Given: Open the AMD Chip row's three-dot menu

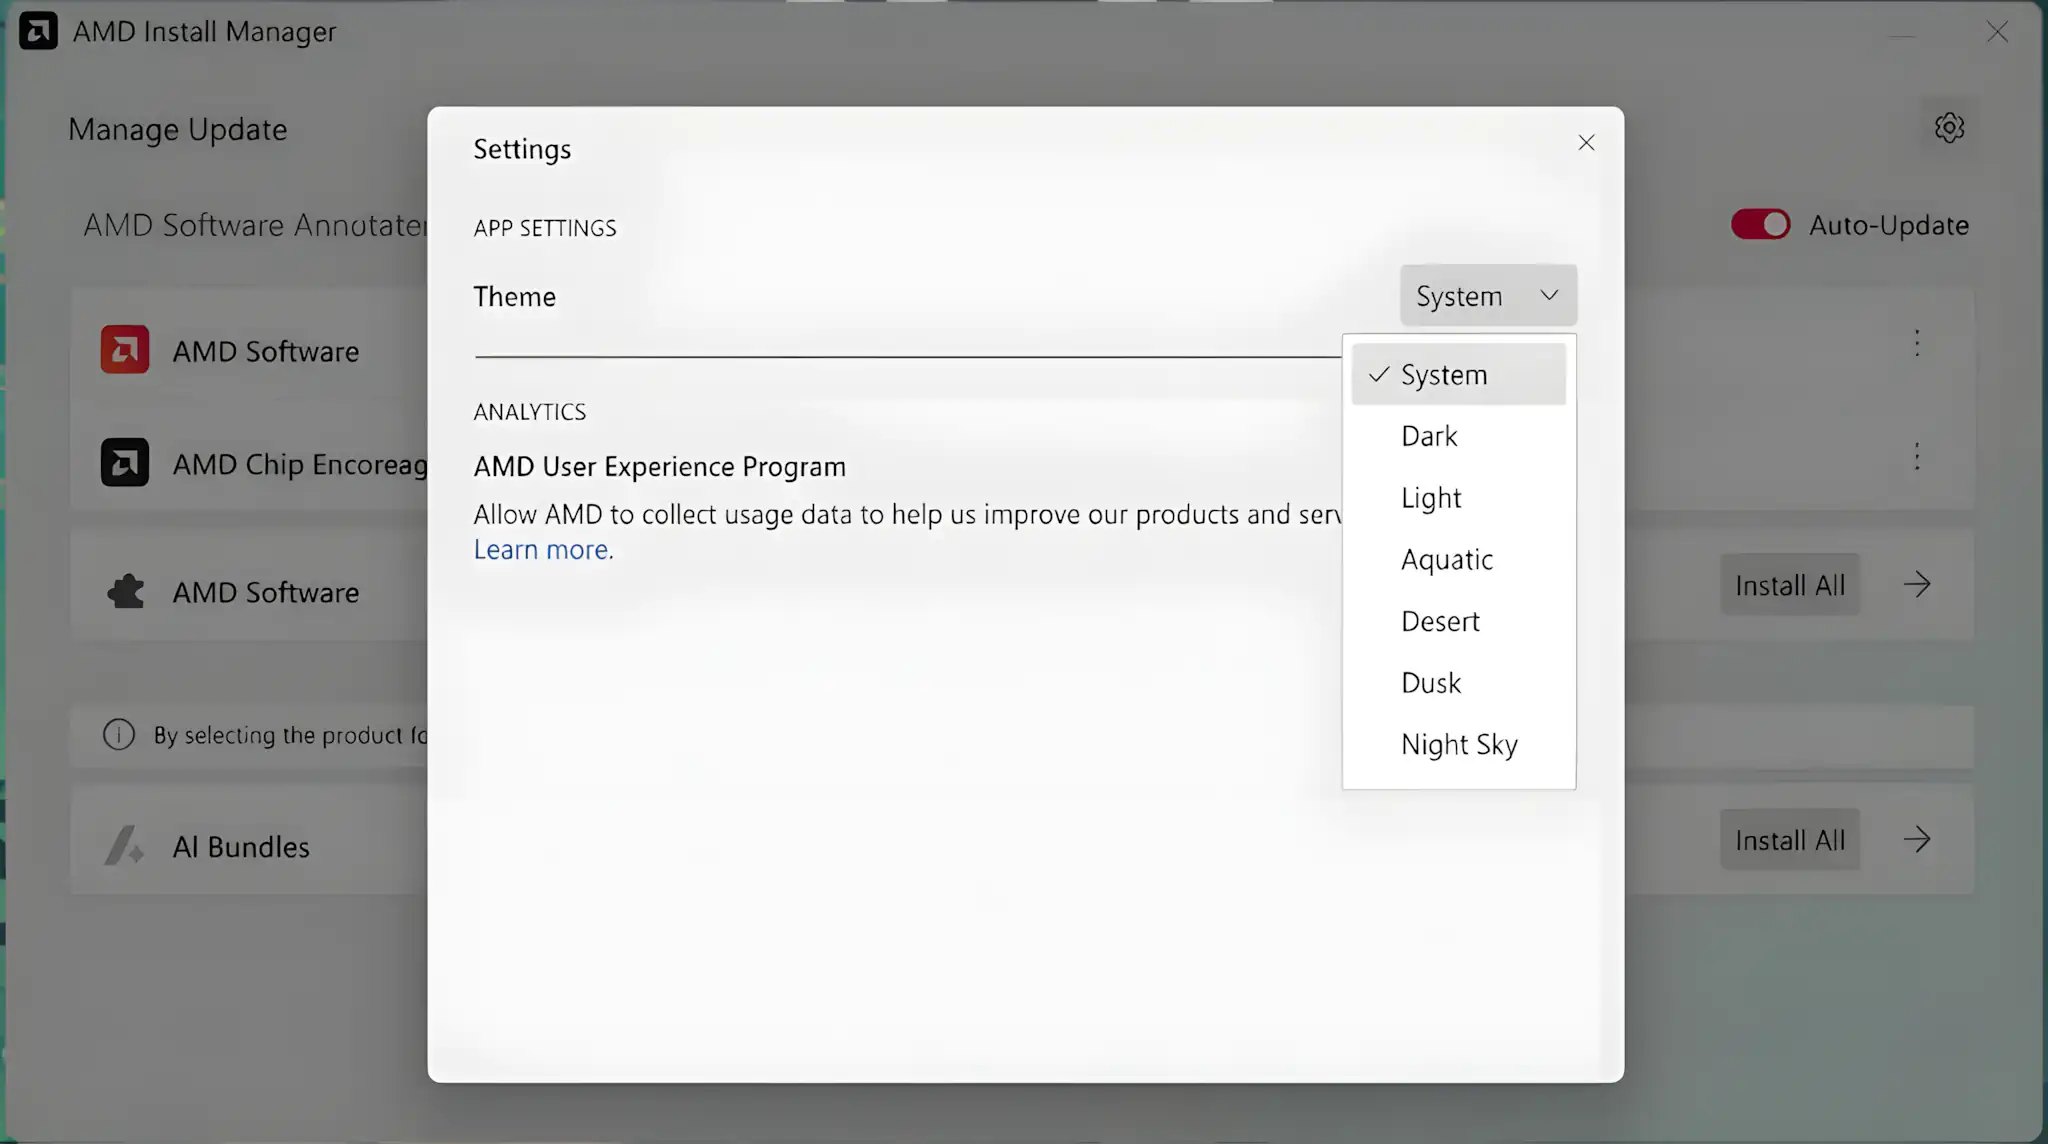Looking at the screenshot, I should tap(1917, 457).
